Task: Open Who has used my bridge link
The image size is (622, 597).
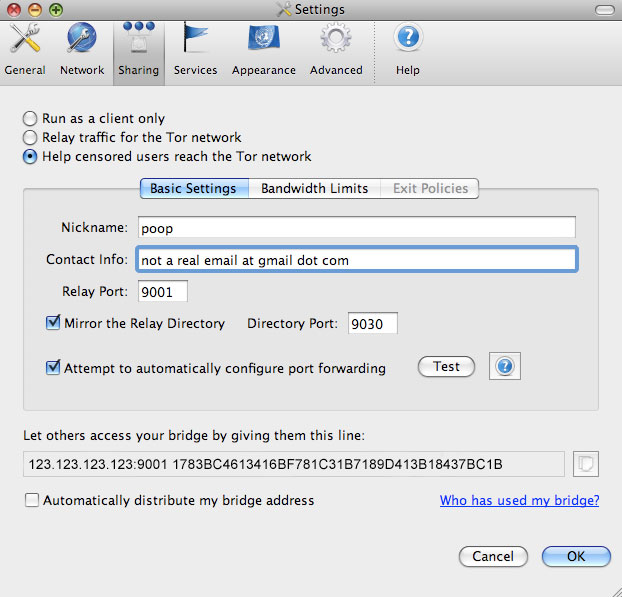Action: pyautogui.click(x=519, y=501)
